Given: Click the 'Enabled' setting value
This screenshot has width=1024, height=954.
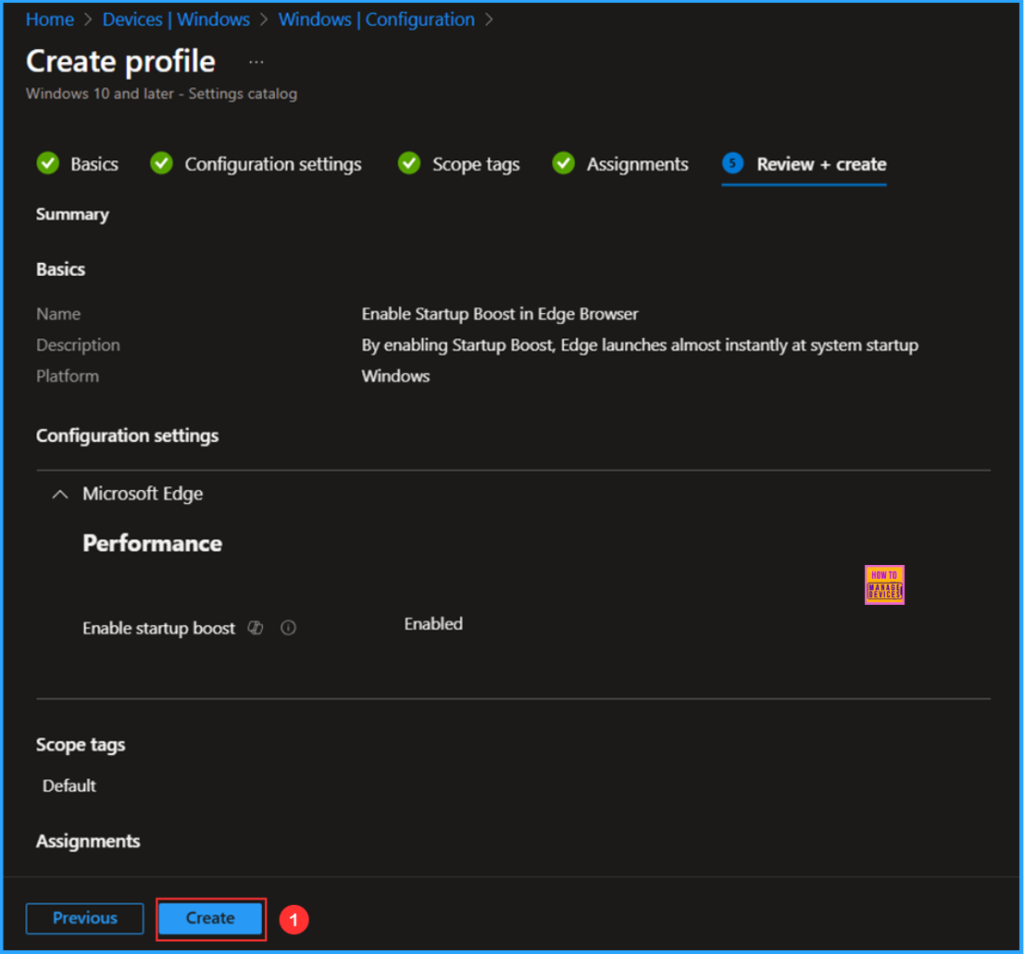Looking at the screenshot, I should pos(433,624).
